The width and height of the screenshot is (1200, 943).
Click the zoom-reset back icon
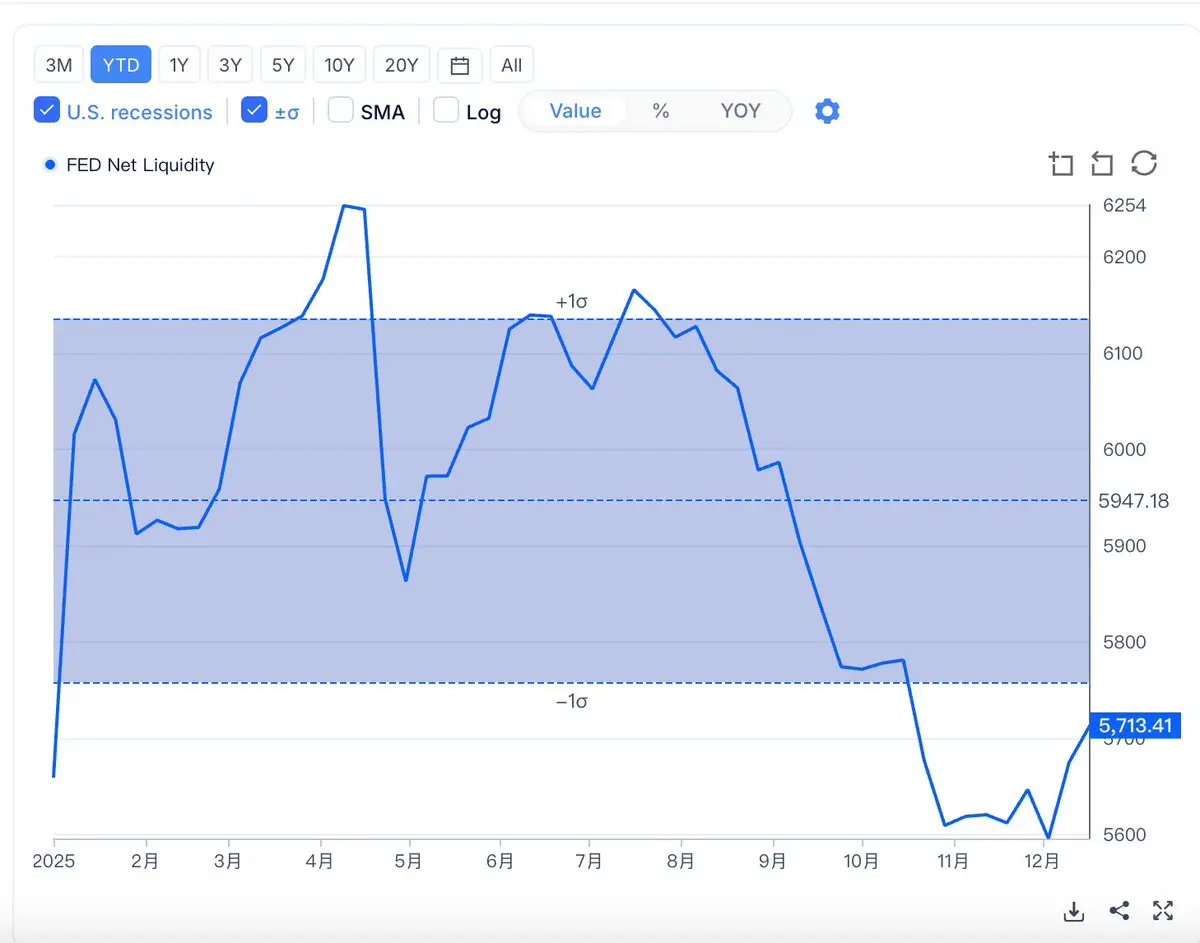1101,164
